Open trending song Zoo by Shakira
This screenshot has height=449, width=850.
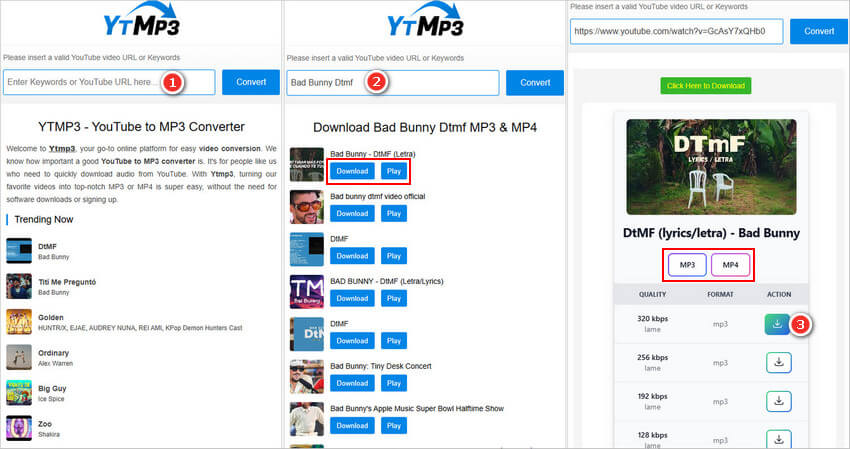(x=45, y=424)
